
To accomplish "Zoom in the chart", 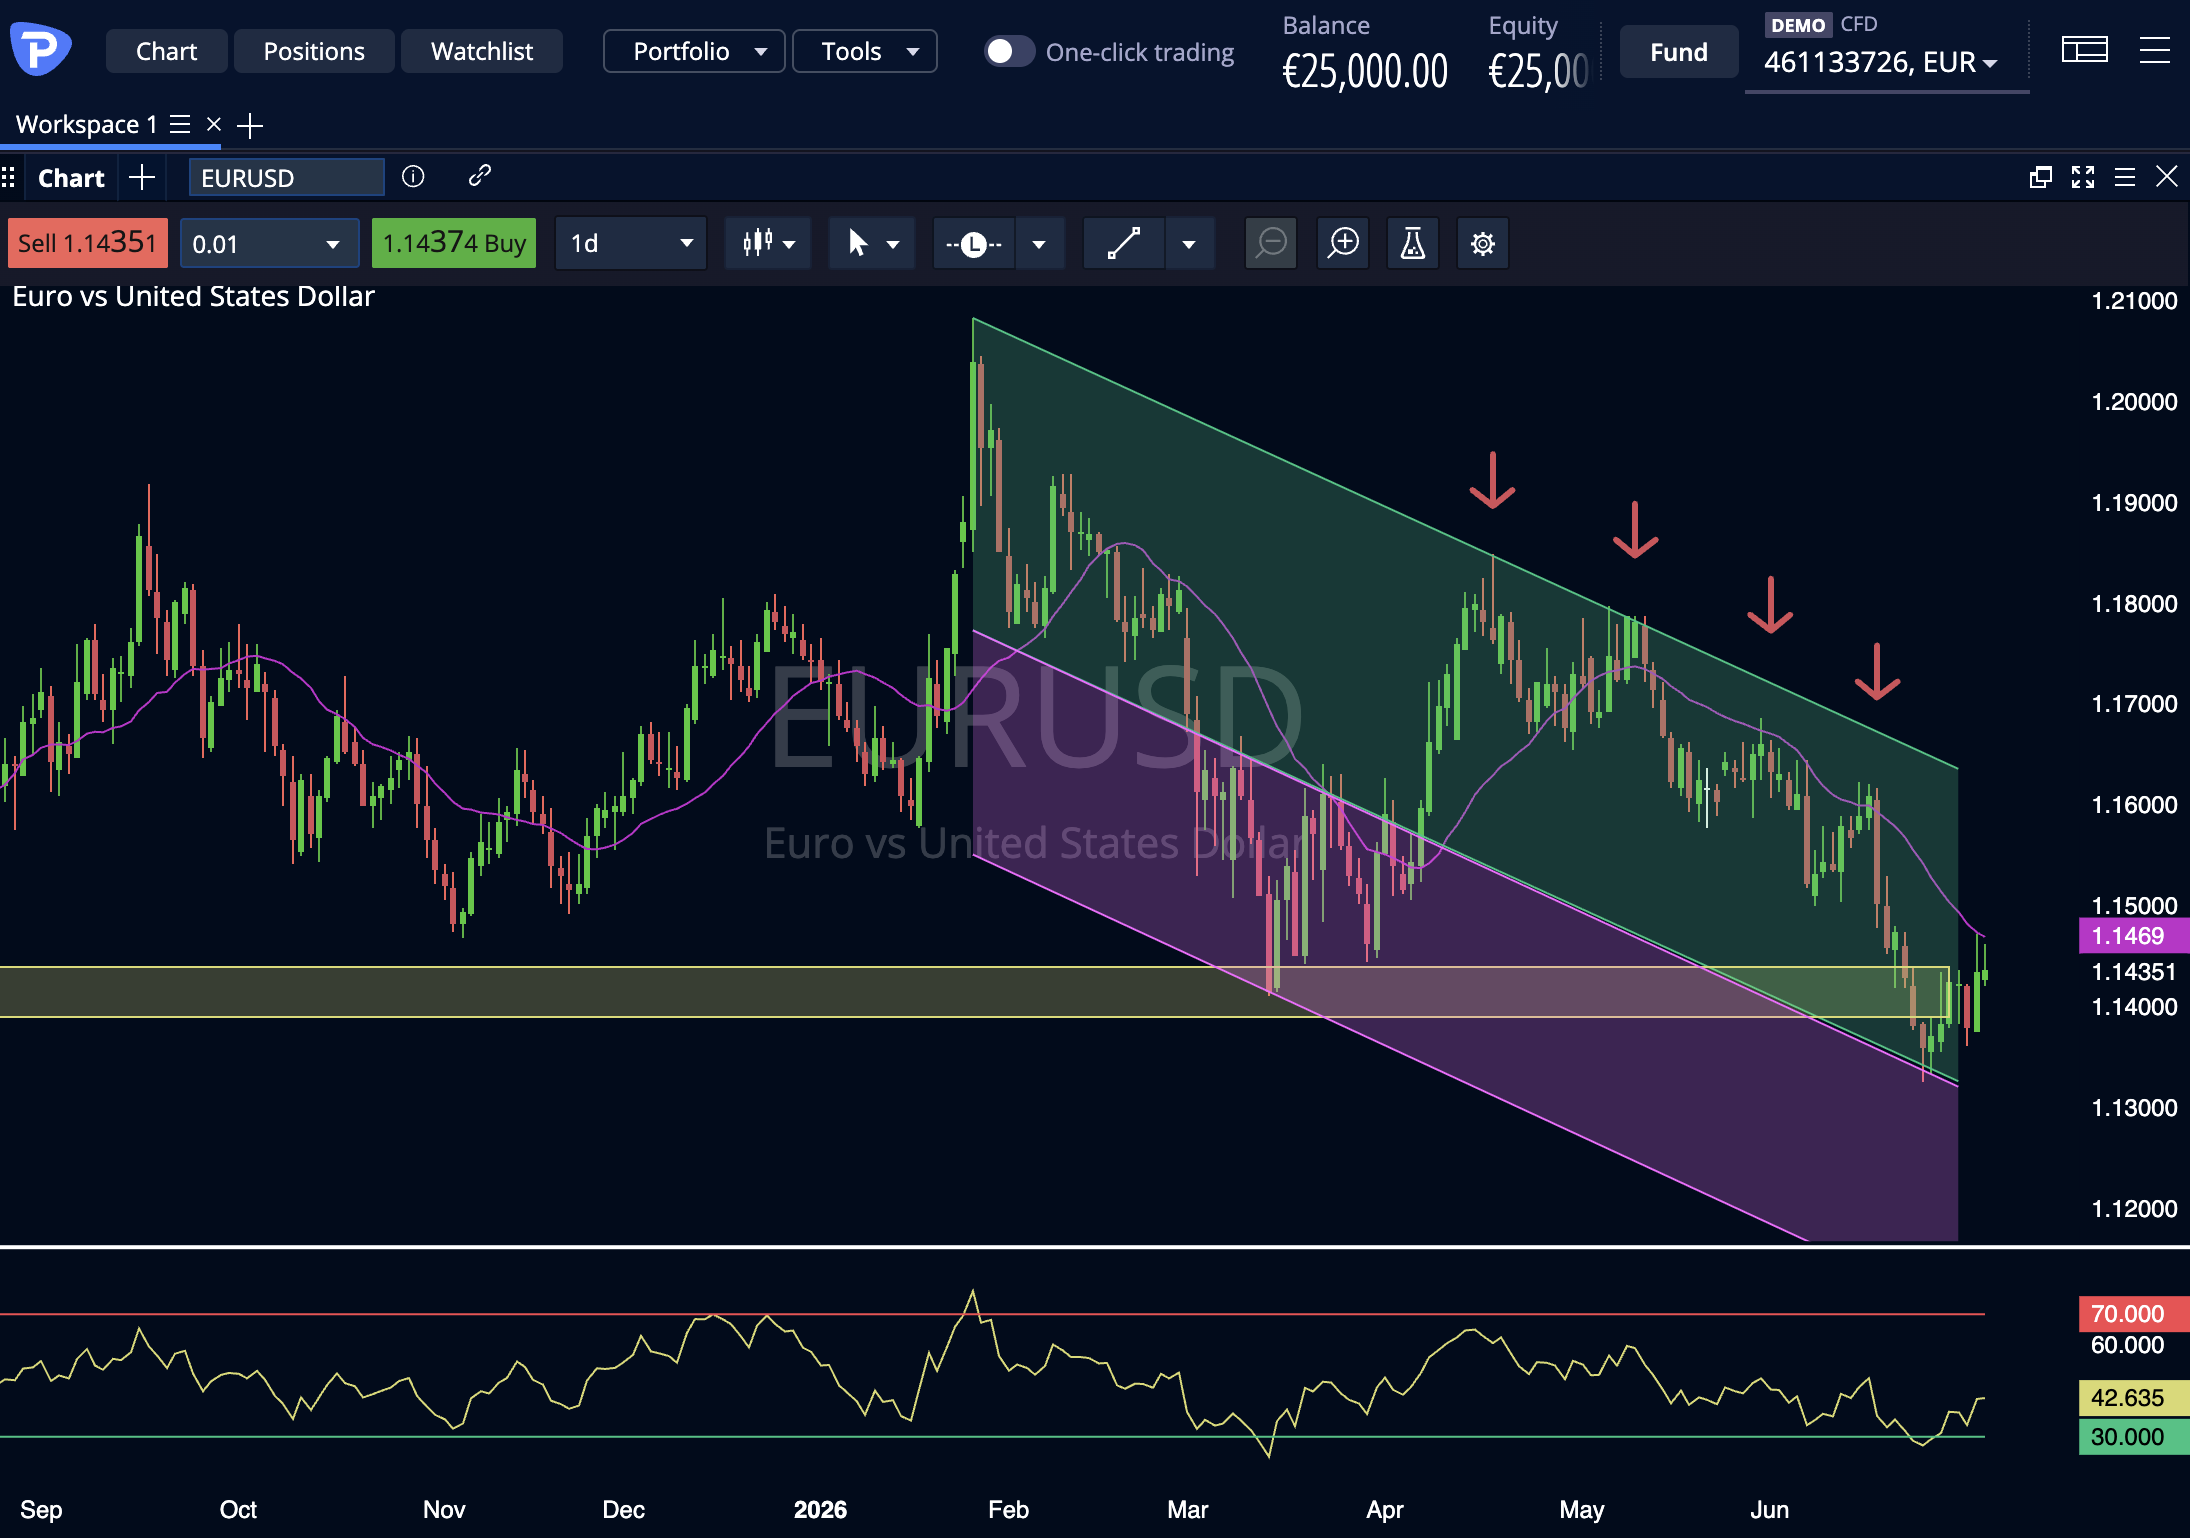I will (x=1343, y=243).
